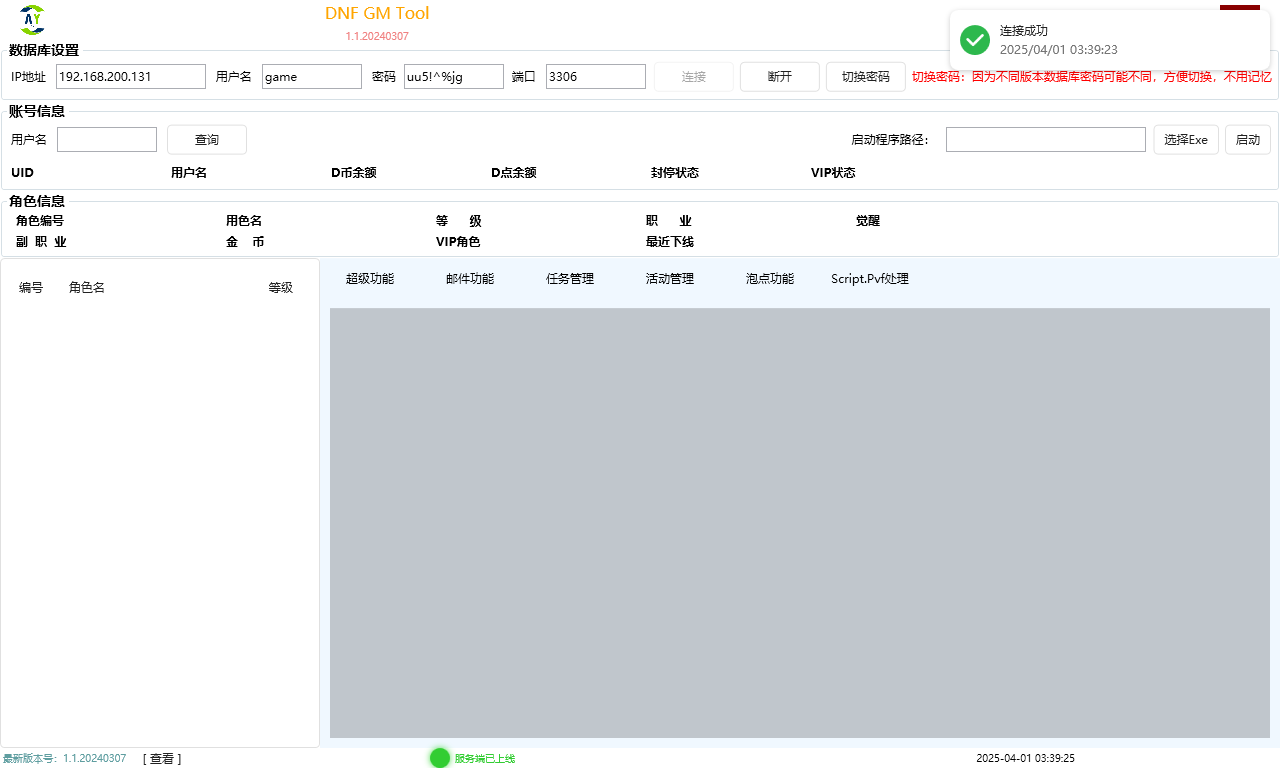Click the 查询 button
Screen dimensions: 1280x768
point(207,140)
